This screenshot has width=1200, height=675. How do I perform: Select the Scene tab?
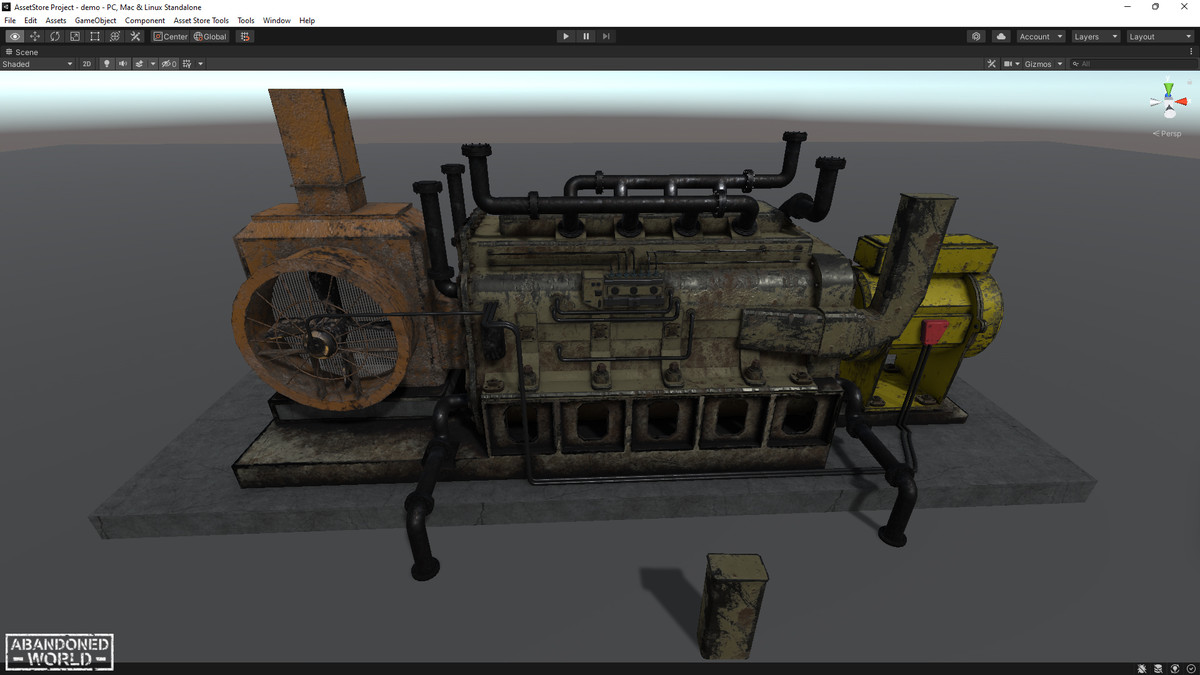[22, 52]
